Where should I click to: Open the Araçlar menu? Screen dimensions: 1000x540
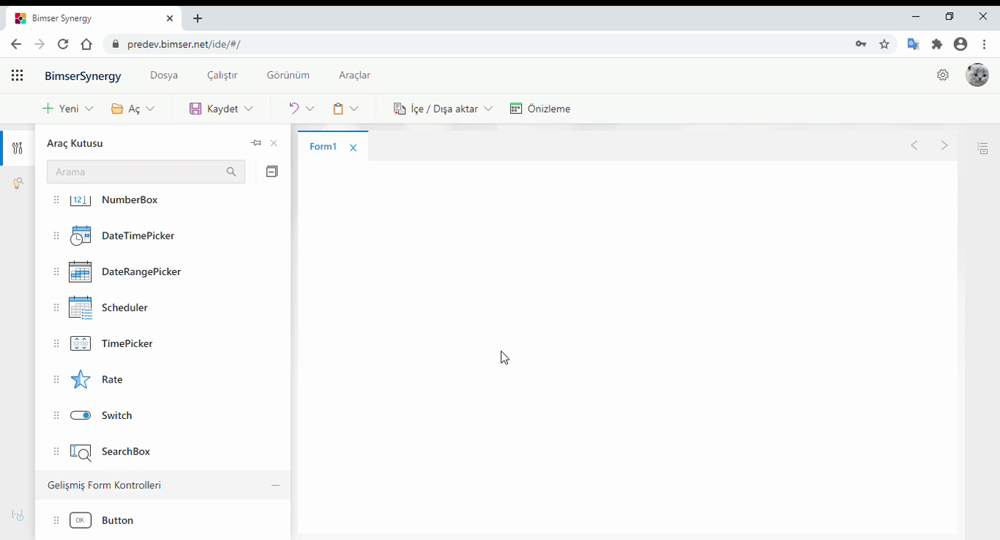[354, 76]
